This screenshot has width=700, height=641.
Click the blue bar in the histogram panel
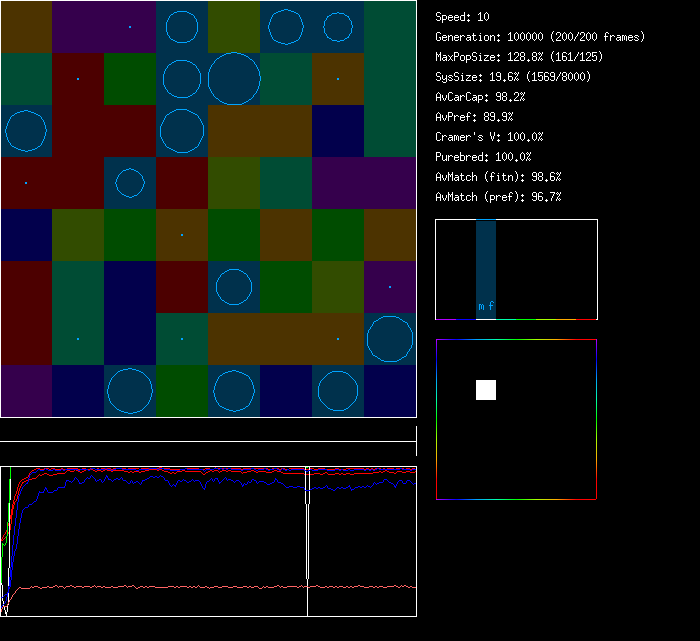(486, 262)
